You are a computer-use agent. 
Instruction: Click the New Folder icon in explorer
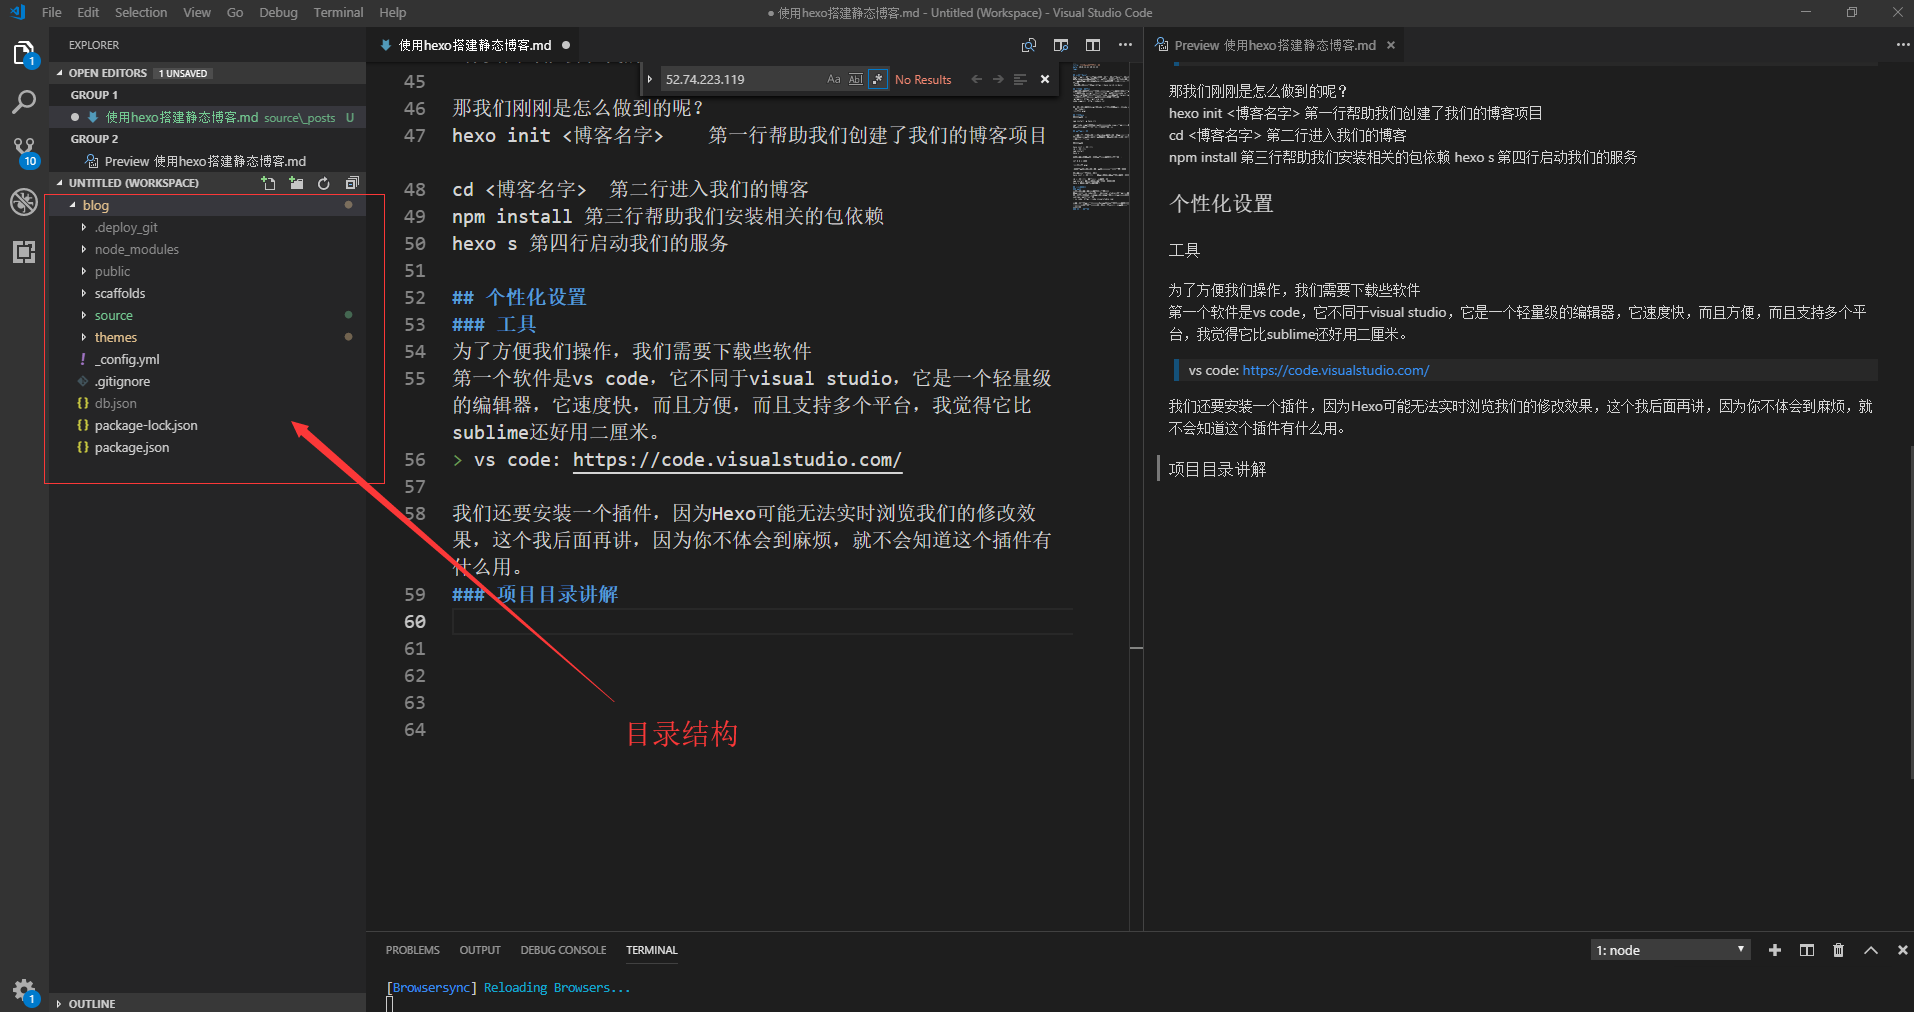pos(296,183)
